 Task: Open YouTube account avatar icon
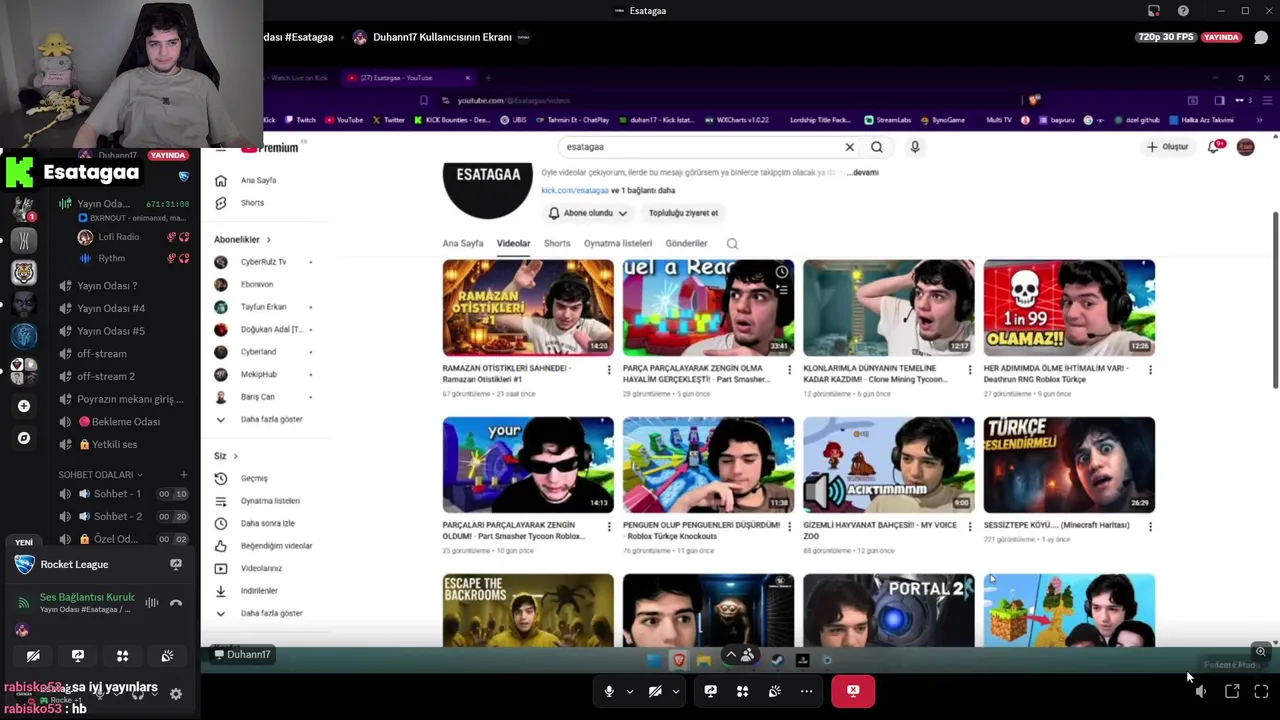click(x=1246, y=147)
